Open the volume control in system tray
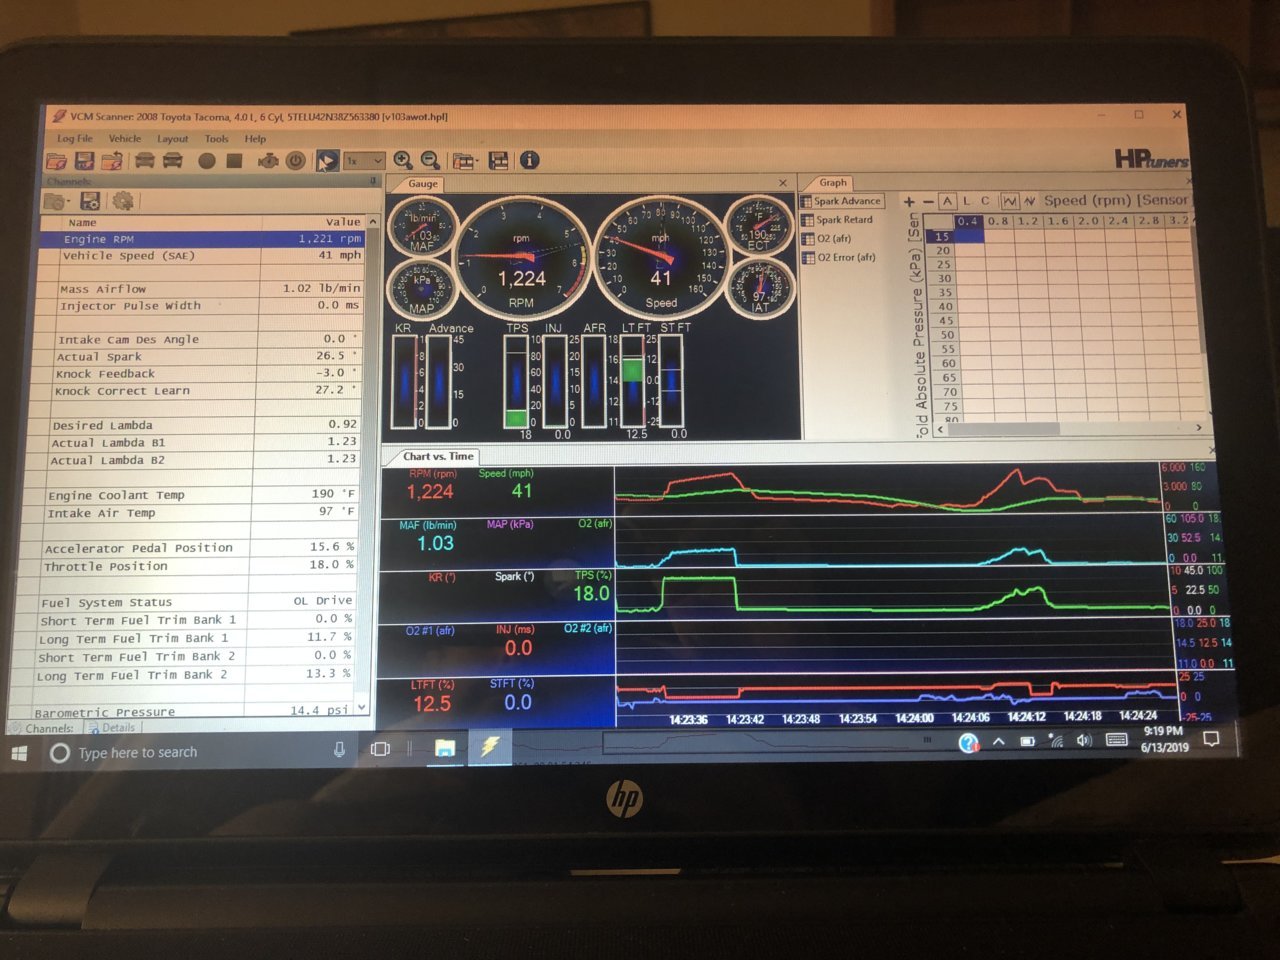Screen dimensions: 1280x960 click(1084, 740)
